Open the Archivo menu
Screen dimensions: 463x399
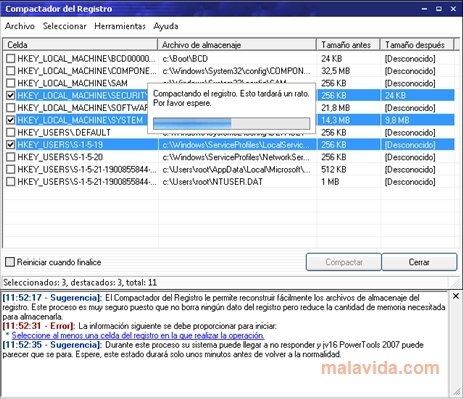click(x=20, y=26)
